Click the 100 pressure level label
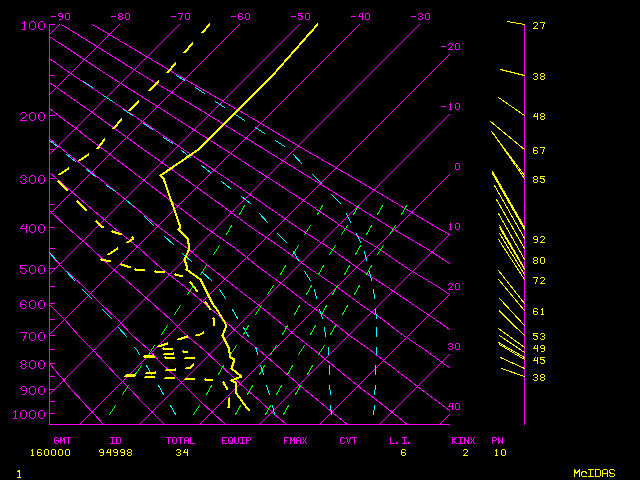 tap(34, 26)
